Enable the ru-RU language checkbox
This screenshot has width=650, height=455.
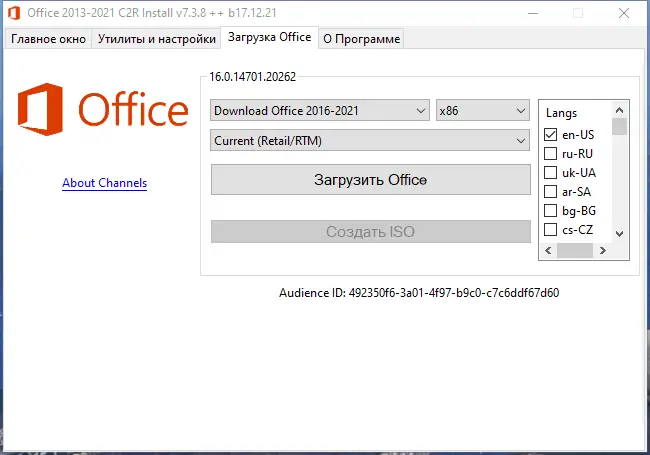tap(550, 154)
